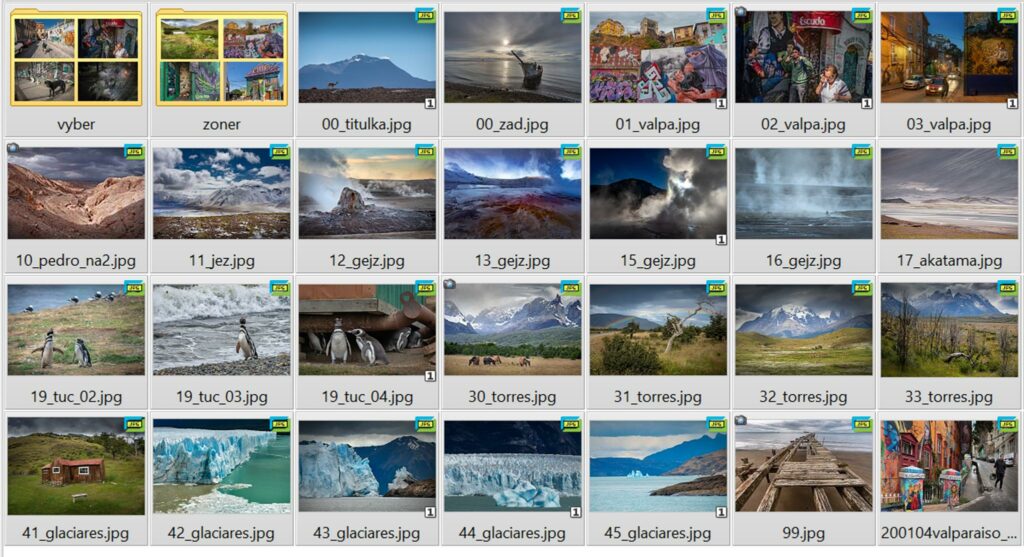Image resolution: width=1024 pixels, height=557 pixels.
Task: Click the 45_glaciares.jpg file name label
Action: pyautogui.click(x=658, y=533)
